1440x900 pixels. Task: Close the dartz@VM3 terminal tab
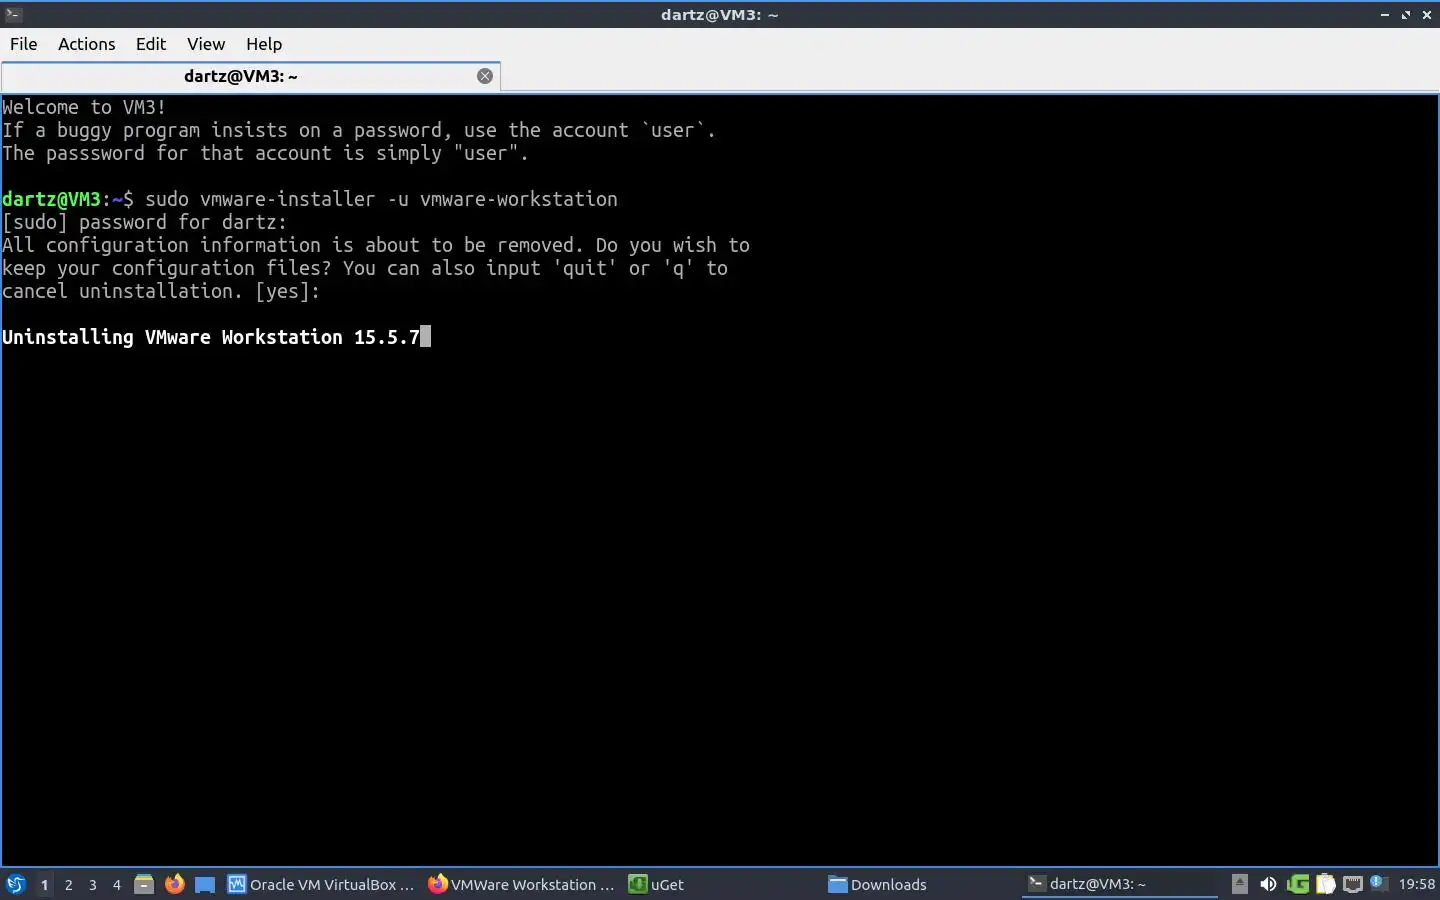tap(485, 76)
